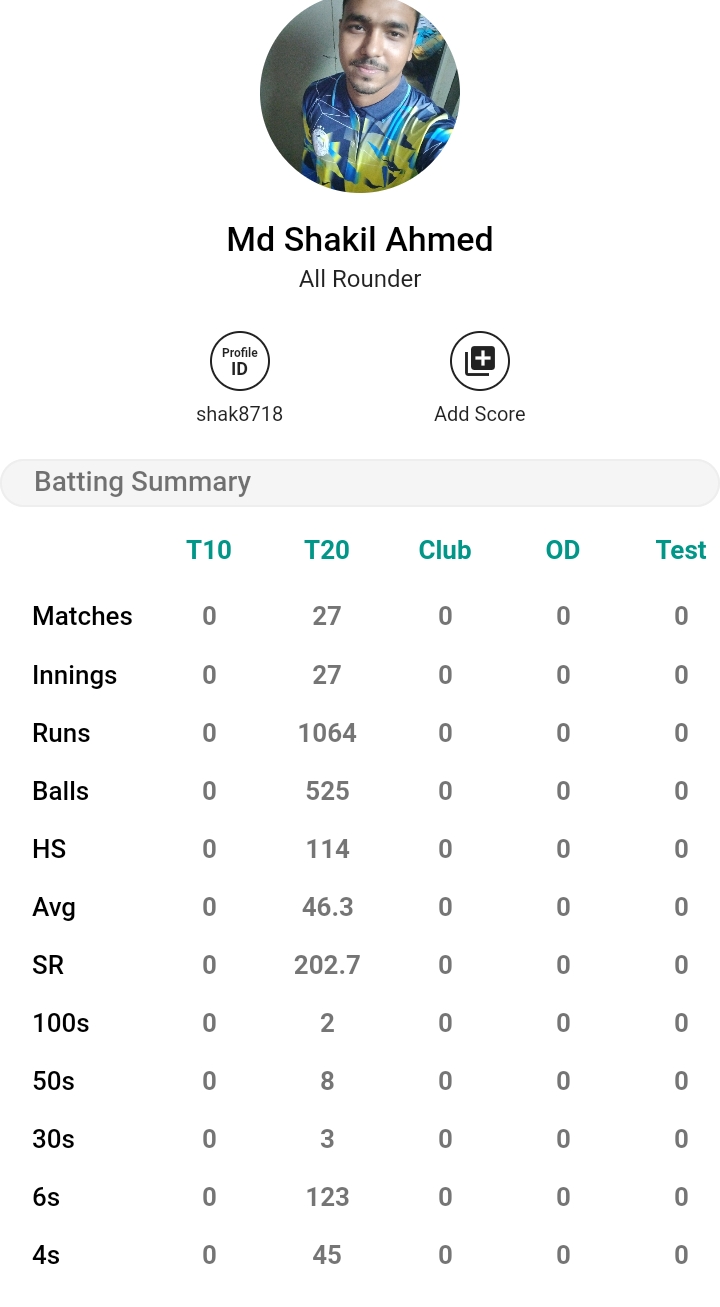This screenshot has height=1307, width=720.
Task: Choose the Test format header
Action: pos(681,550)
